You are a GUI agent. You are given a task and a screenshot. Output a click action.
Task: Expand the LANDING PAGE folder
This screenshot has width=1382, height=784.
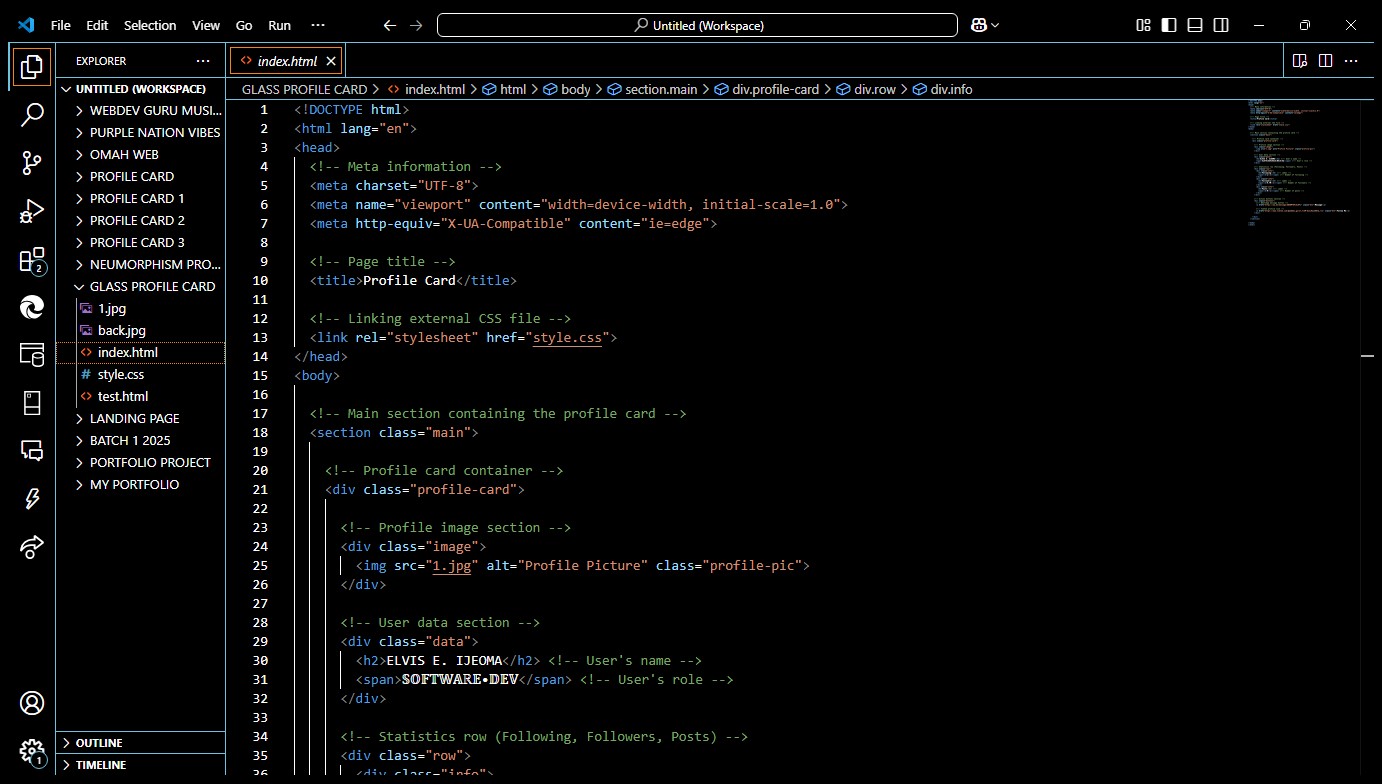134,418
